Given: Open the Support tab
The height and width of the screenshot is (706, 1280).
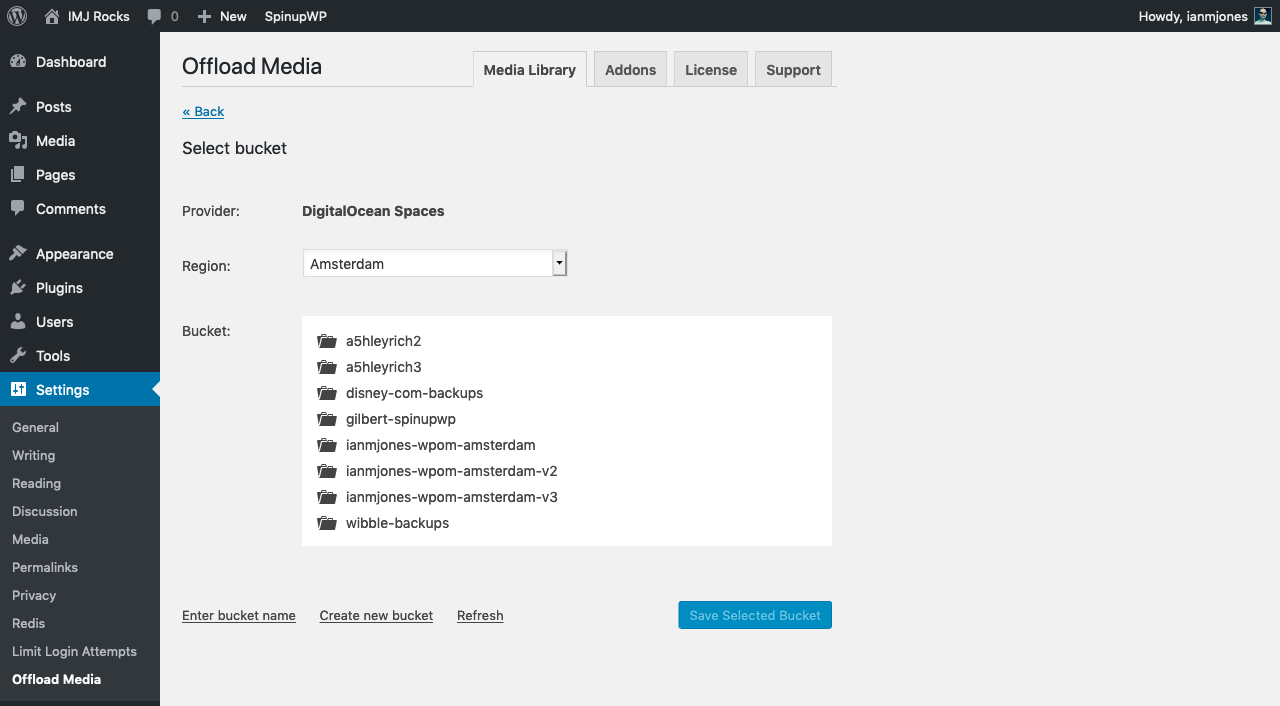Looking at the screenshot, I should [793, 70].
